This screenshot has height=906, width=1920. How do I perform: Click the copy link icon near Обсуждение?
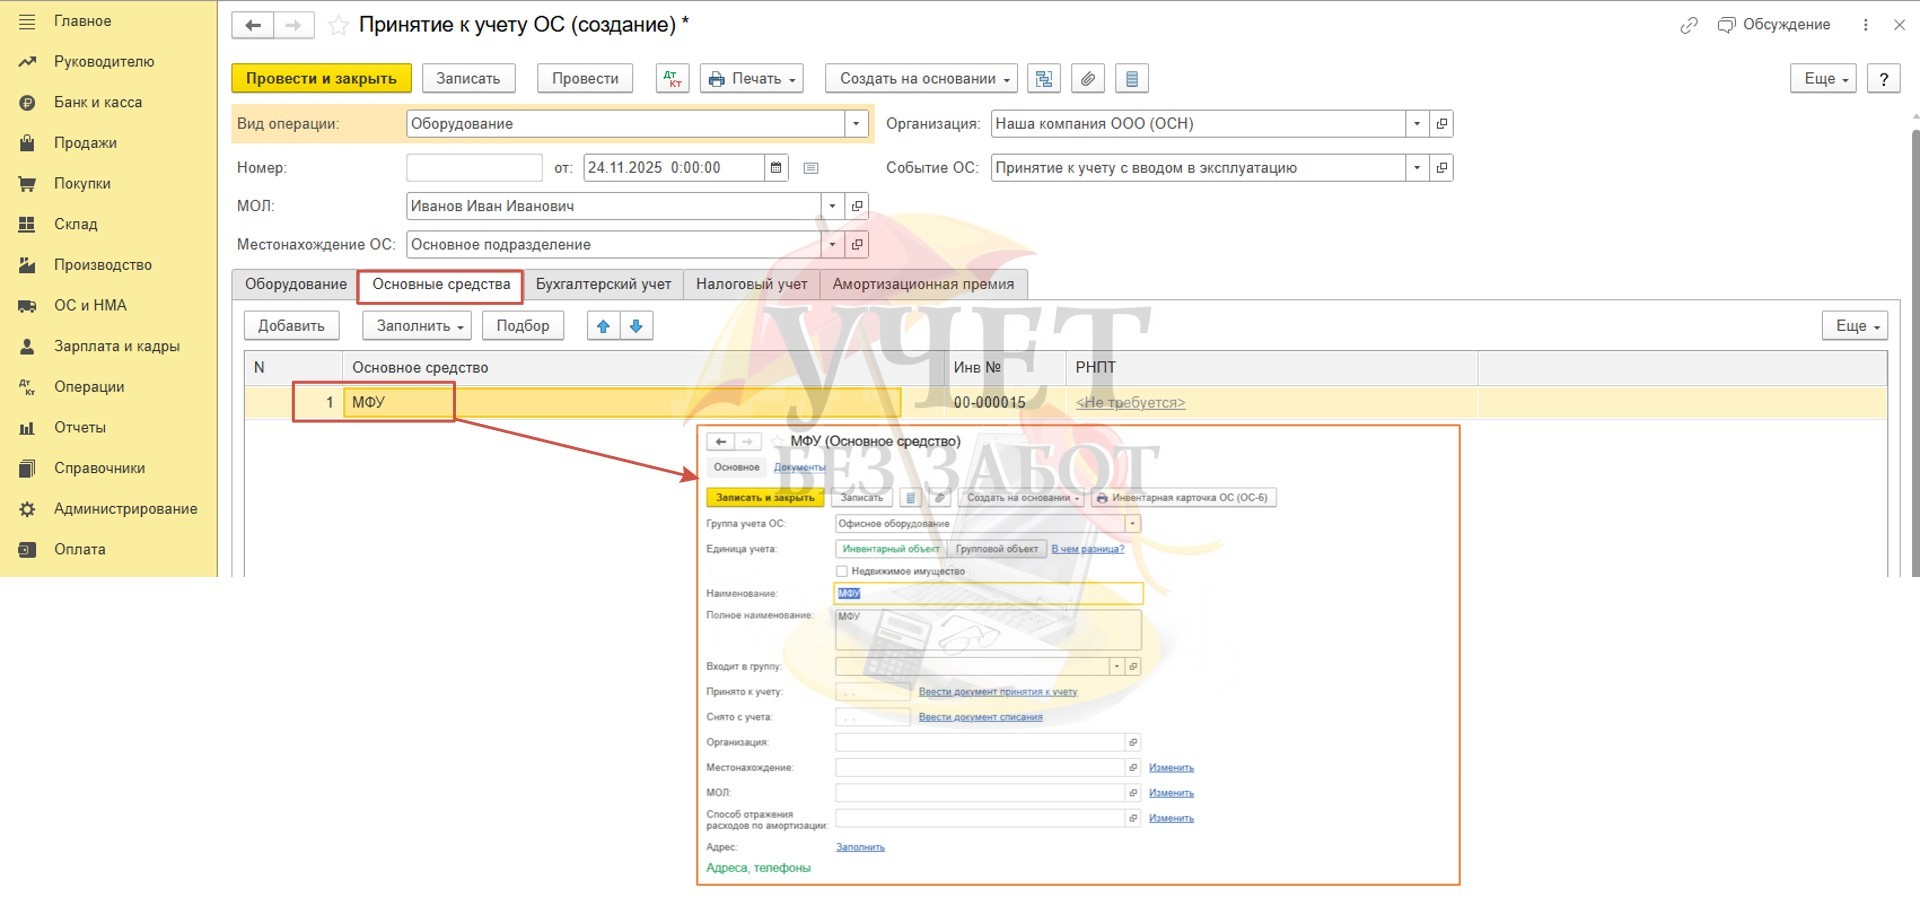pyautogui.click(x=1689, y=26)
